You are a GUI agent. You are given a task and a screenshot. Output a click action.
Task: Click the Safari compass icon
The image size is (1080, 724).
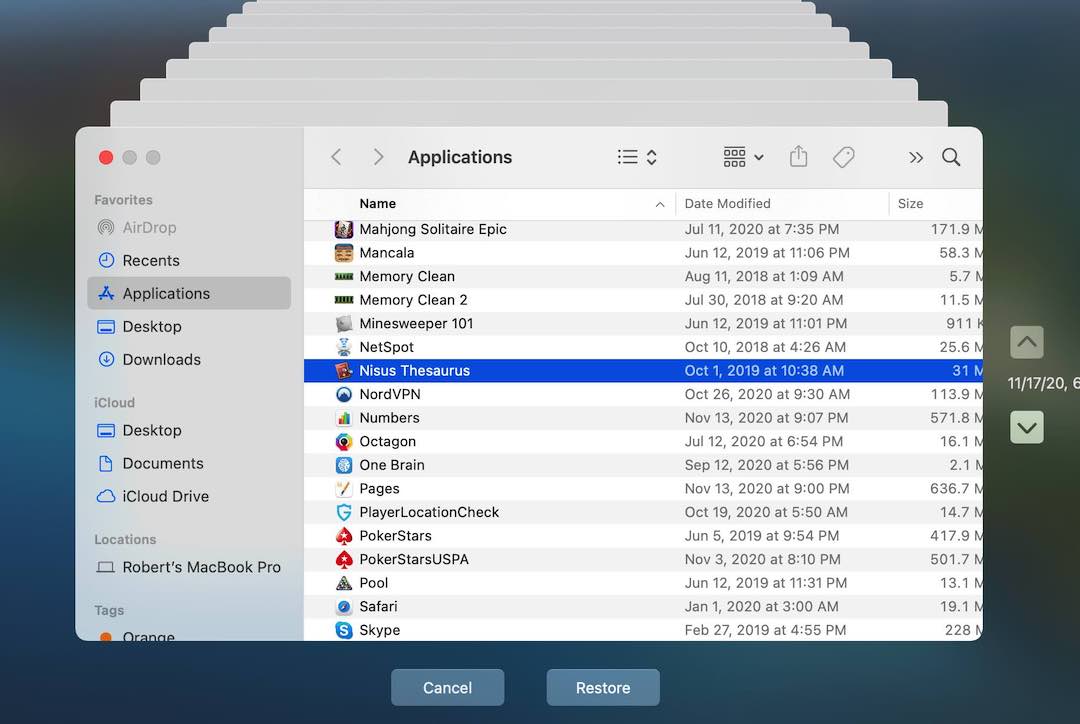pyautogui.click(x=344, y=606)
